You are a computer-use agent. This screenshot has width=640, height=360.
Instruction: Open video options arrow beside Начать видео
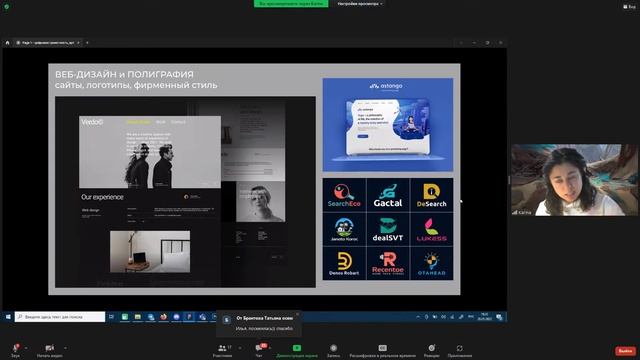pyautogui.click(x=65, y=348)
